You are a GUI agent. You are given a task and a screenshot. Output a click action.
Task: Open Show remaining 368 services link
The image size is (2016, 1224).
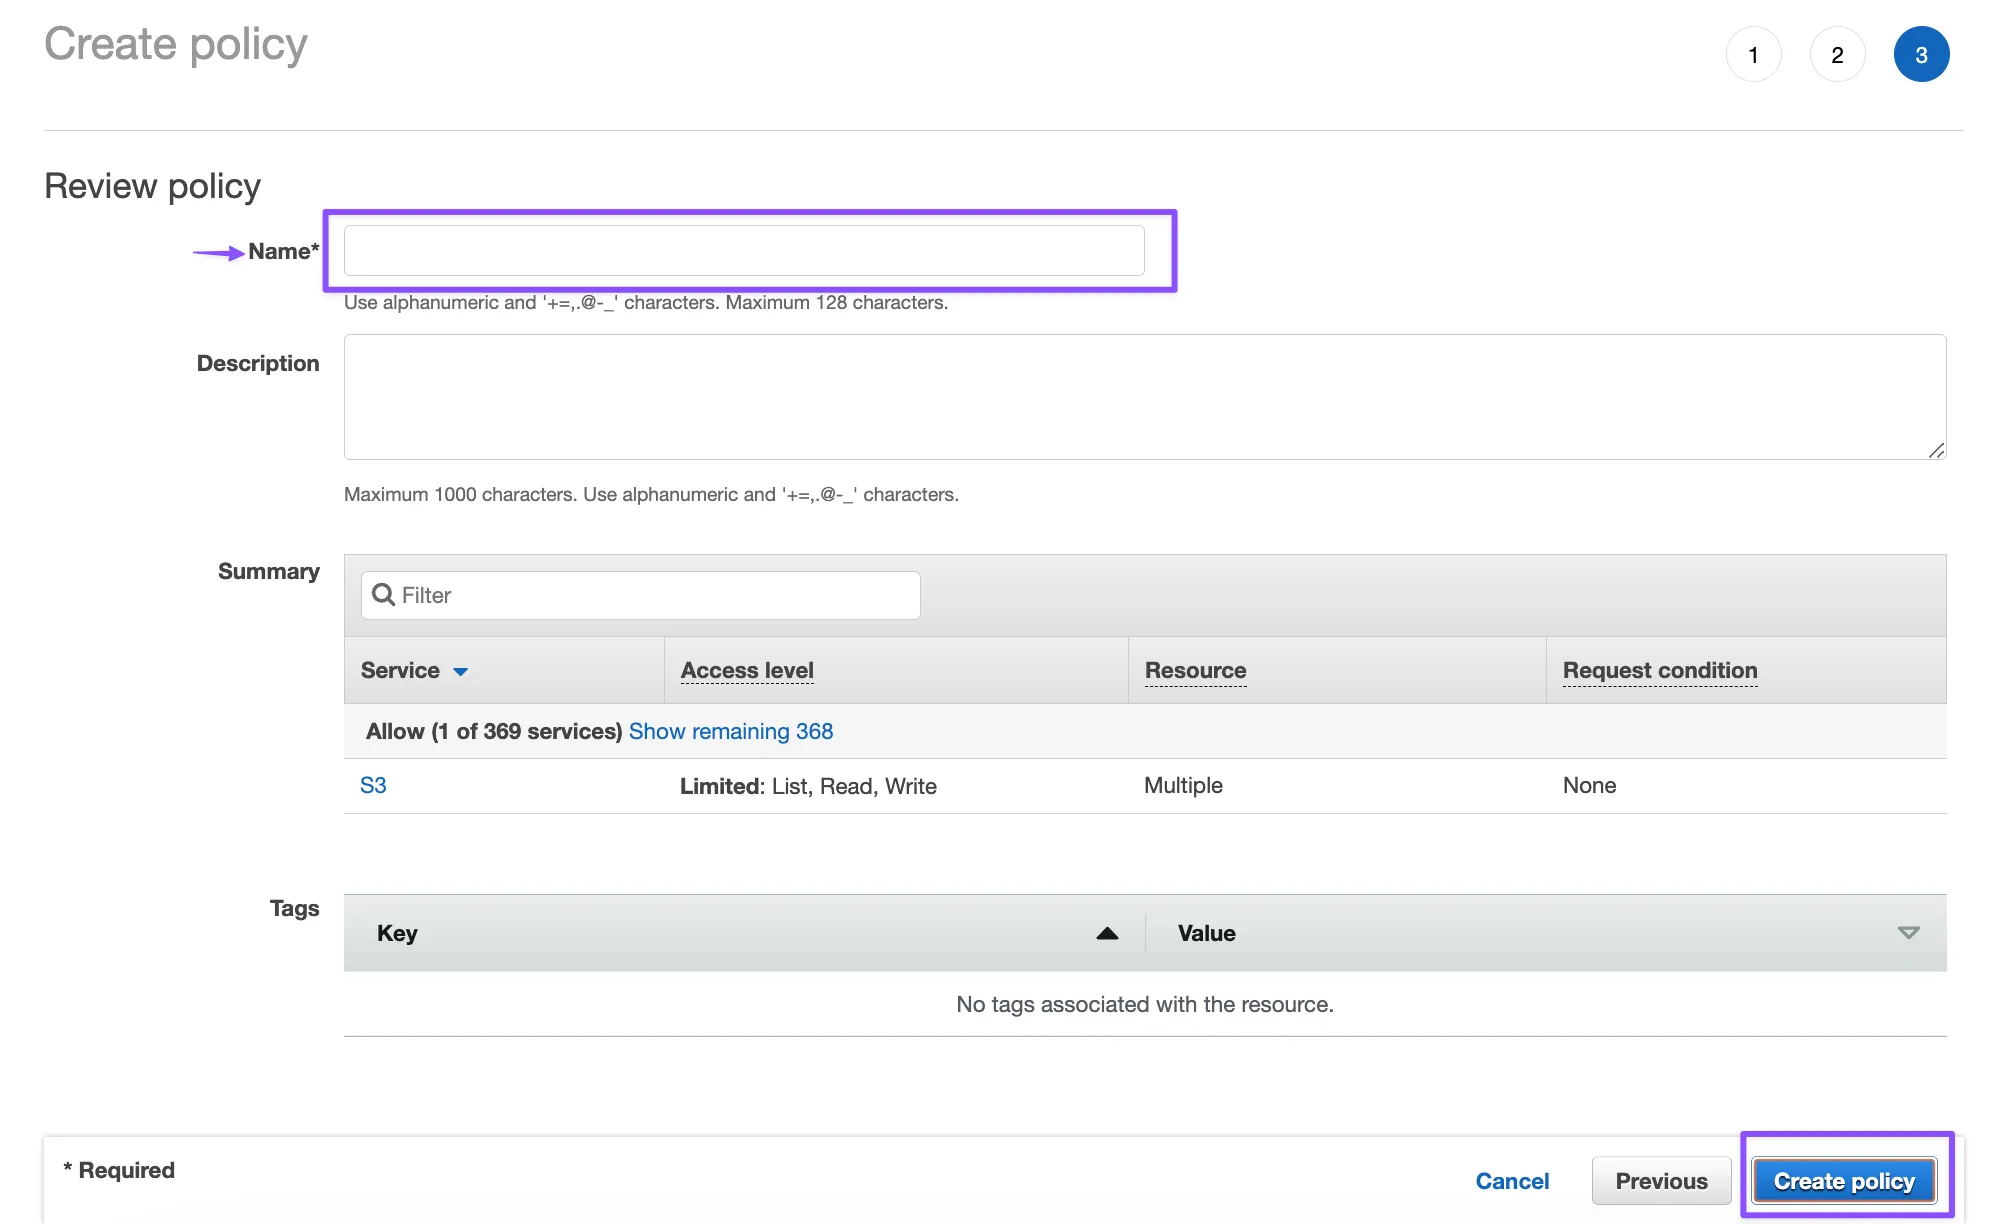[730, 731]
